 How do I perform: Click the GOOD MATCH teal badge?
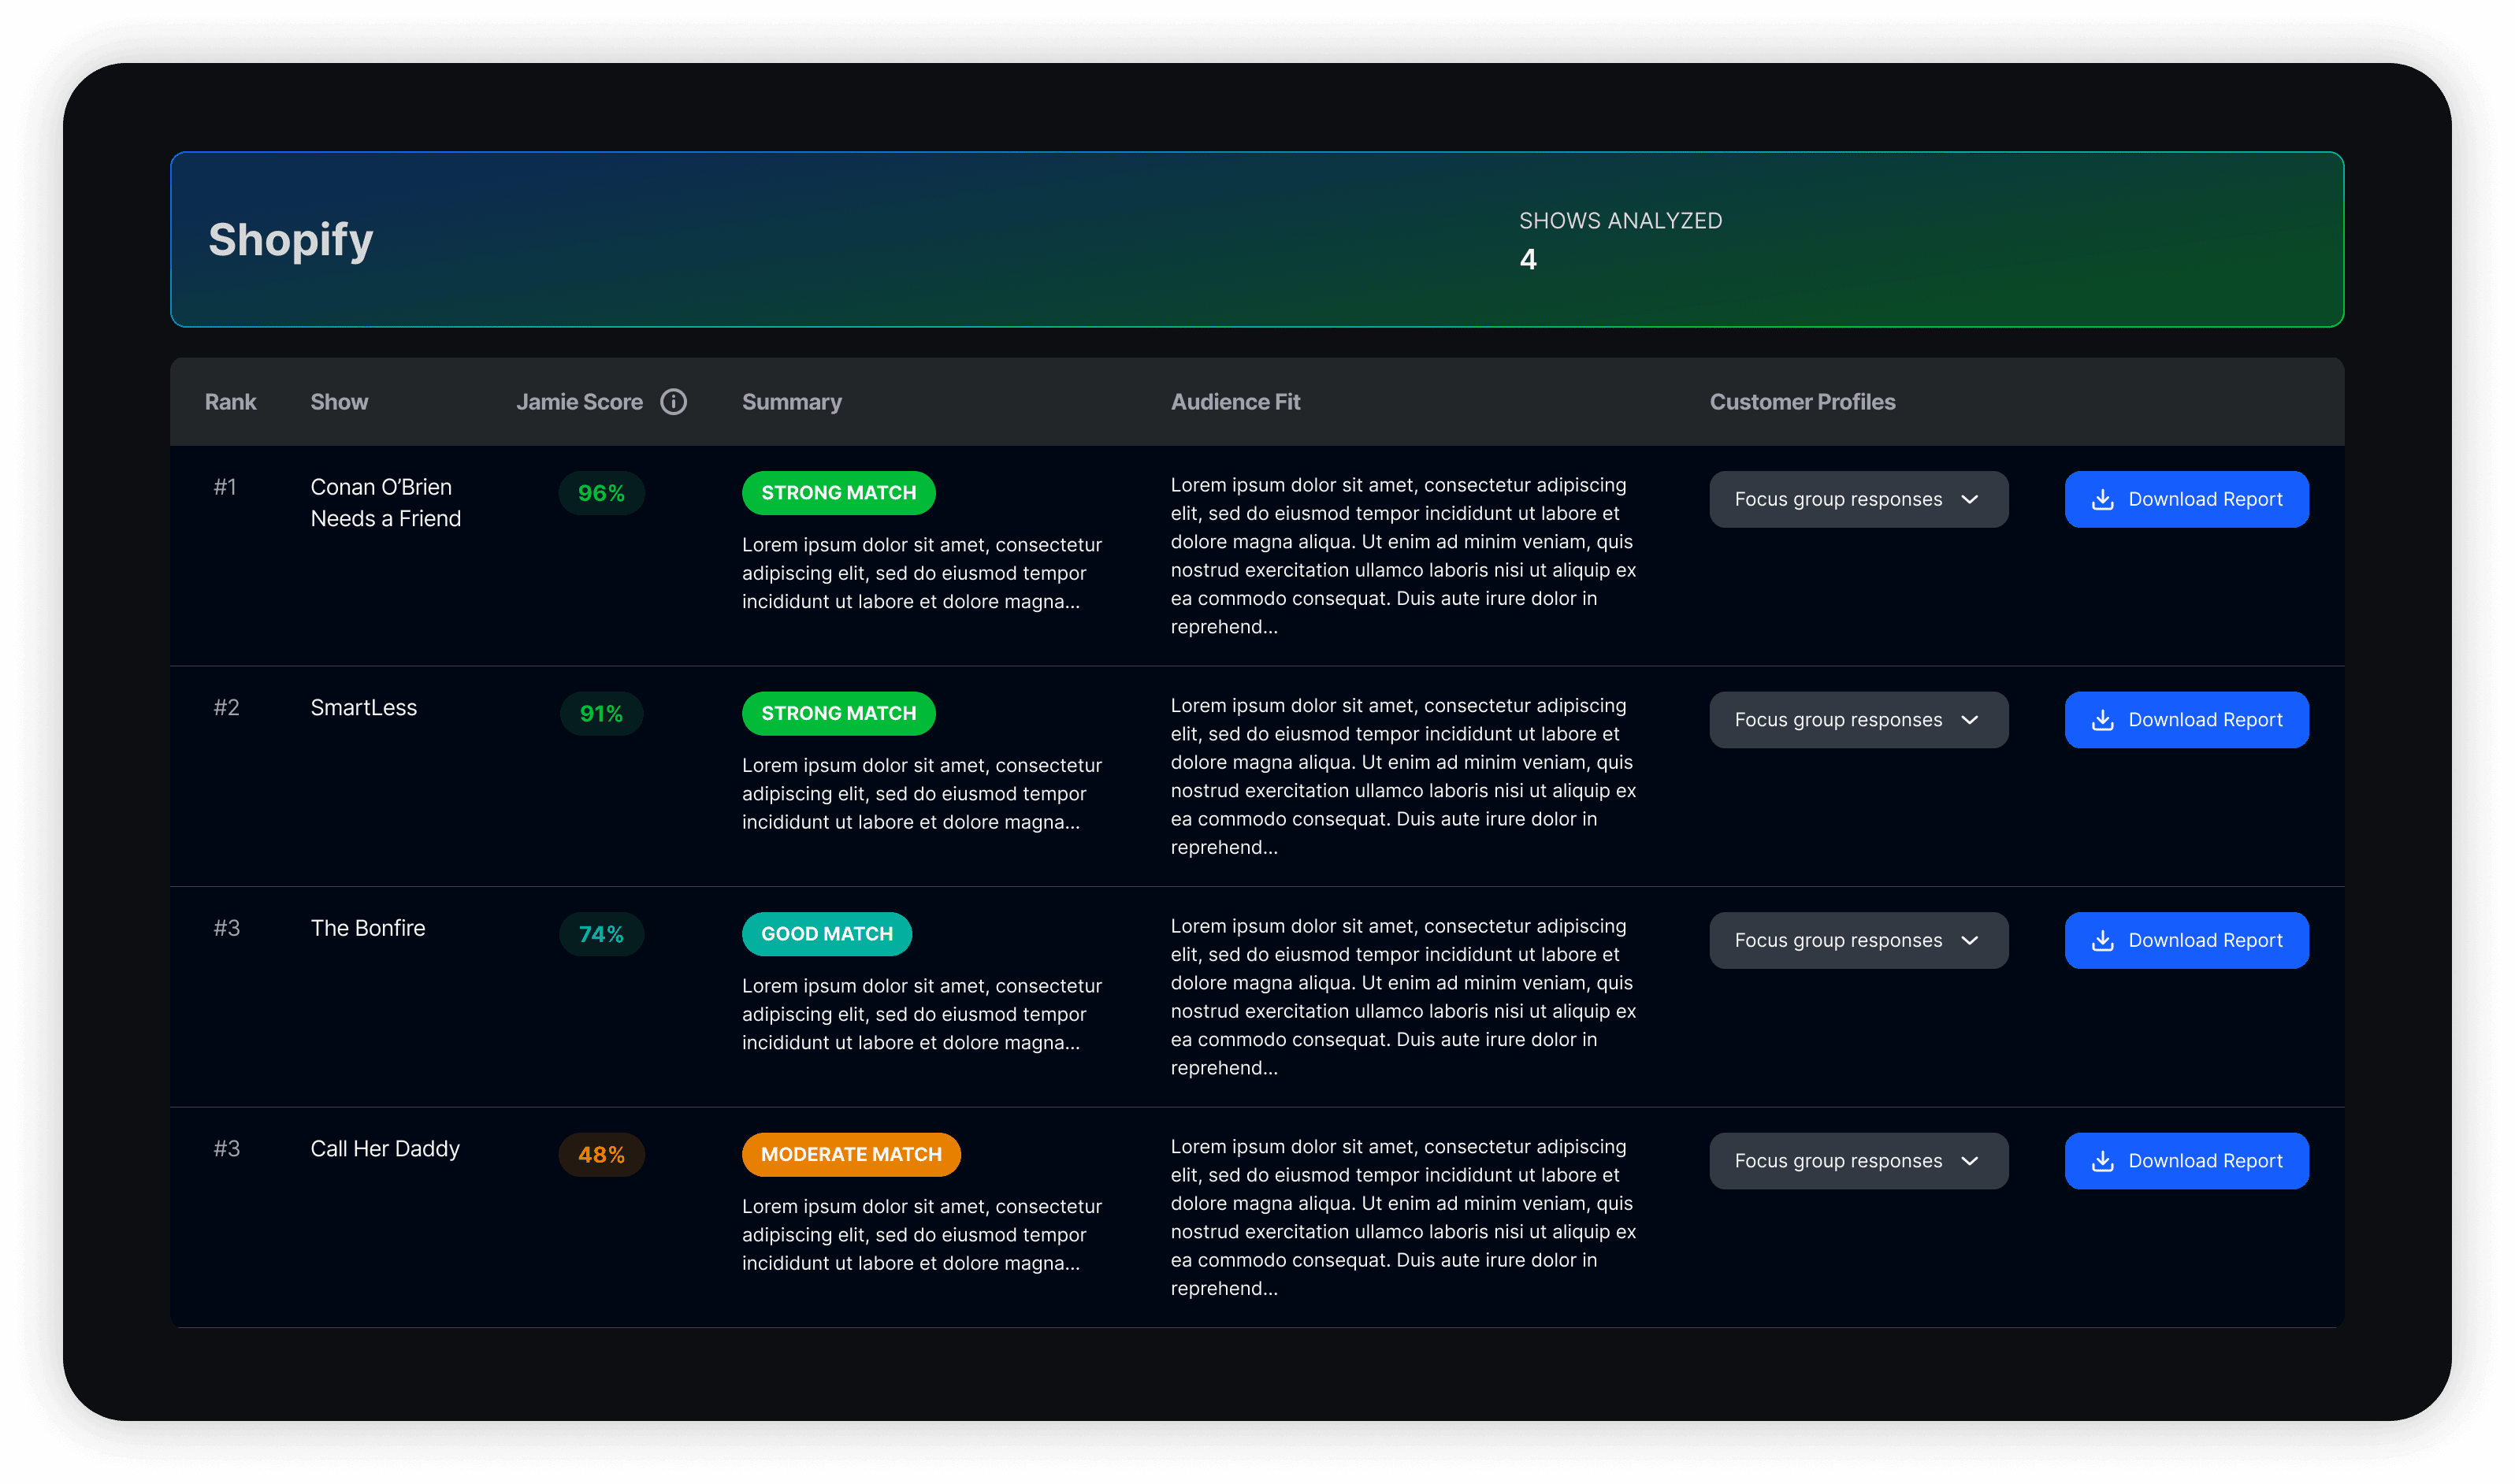826,934
